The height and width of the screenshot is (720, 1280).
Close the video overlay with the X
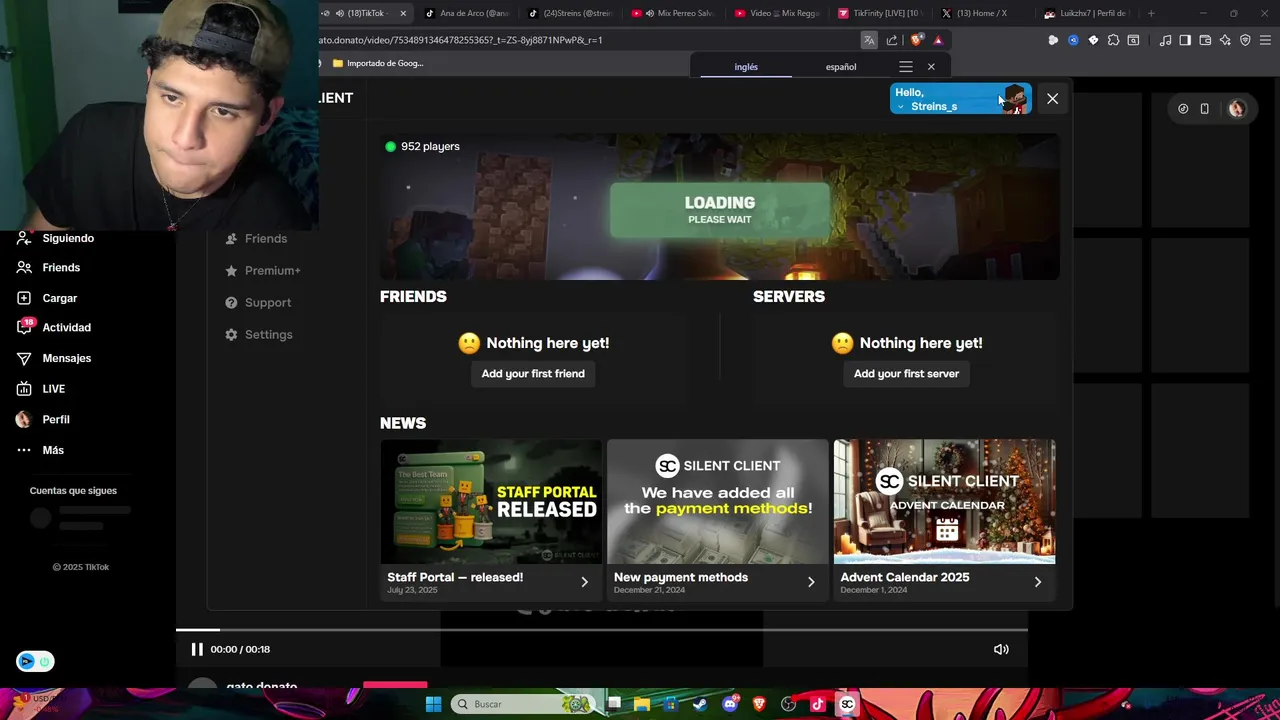tap(1052, 99)
